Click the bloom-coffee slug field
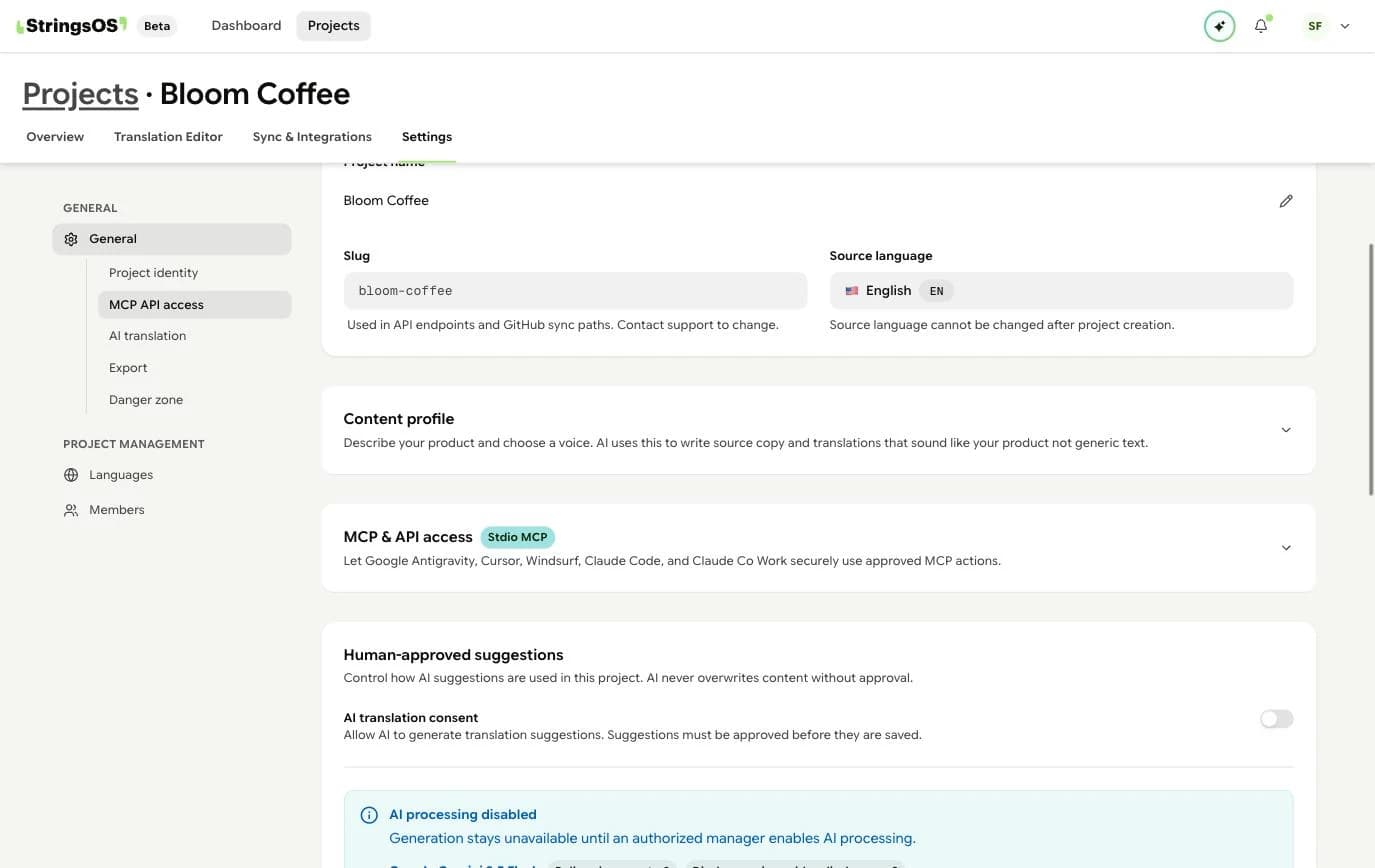 click(575, 291)
